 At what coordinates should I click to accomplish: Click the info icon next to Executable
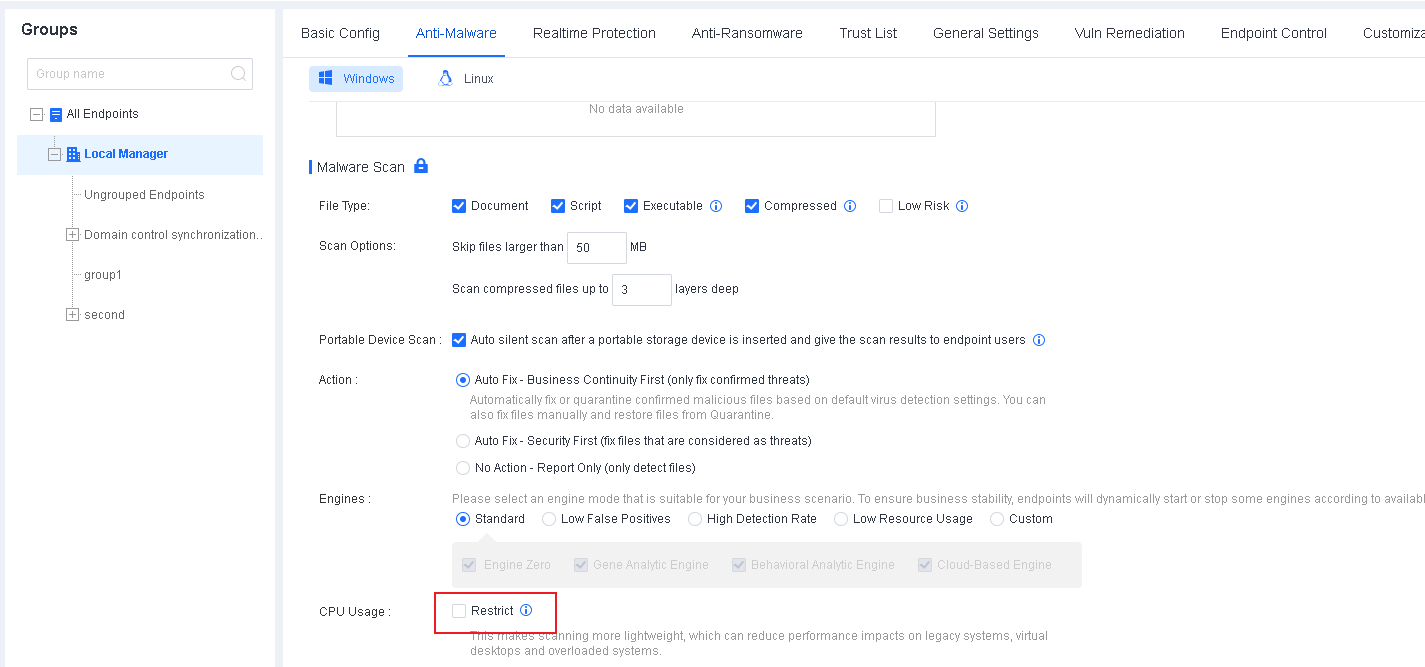coord(716,206)
